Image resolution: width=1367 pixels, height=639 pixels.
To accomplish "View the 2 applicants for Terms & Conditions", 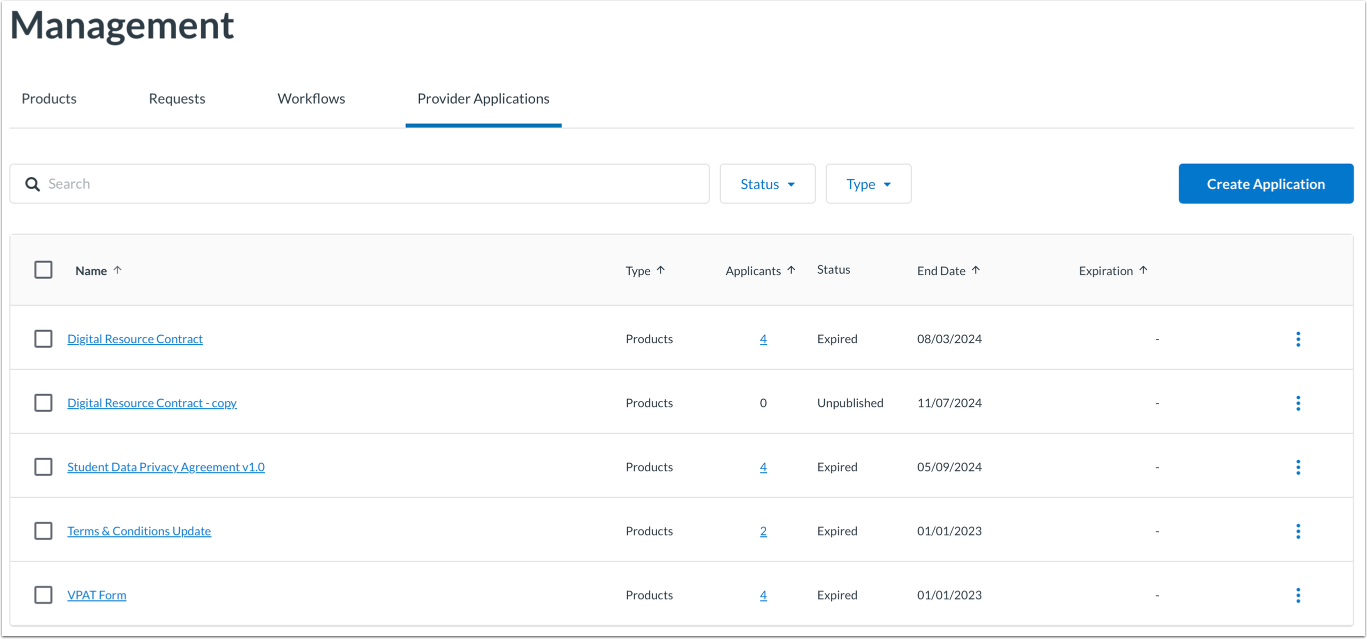I will pos(763,531).
